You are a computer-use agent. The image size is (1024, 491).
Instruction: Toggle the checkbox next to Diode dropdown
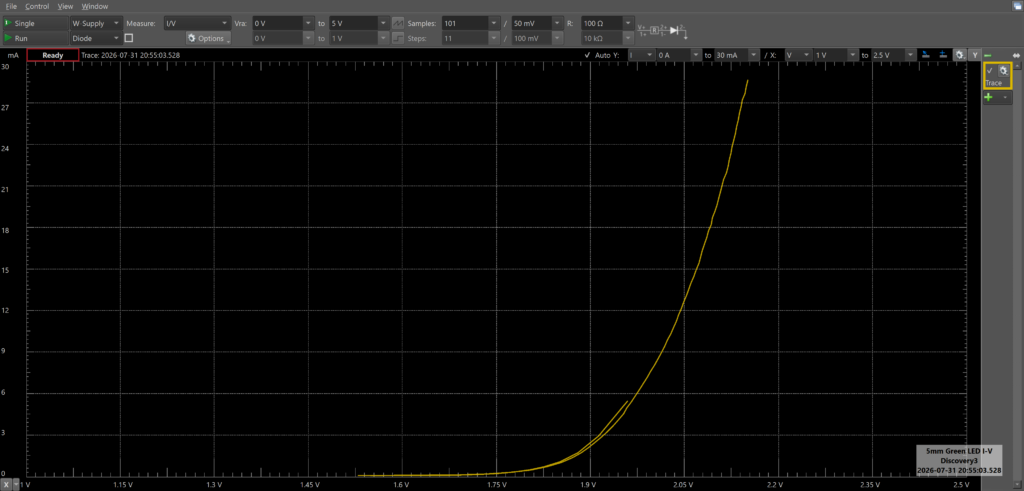pyautogui.click(x=129, y=39)
